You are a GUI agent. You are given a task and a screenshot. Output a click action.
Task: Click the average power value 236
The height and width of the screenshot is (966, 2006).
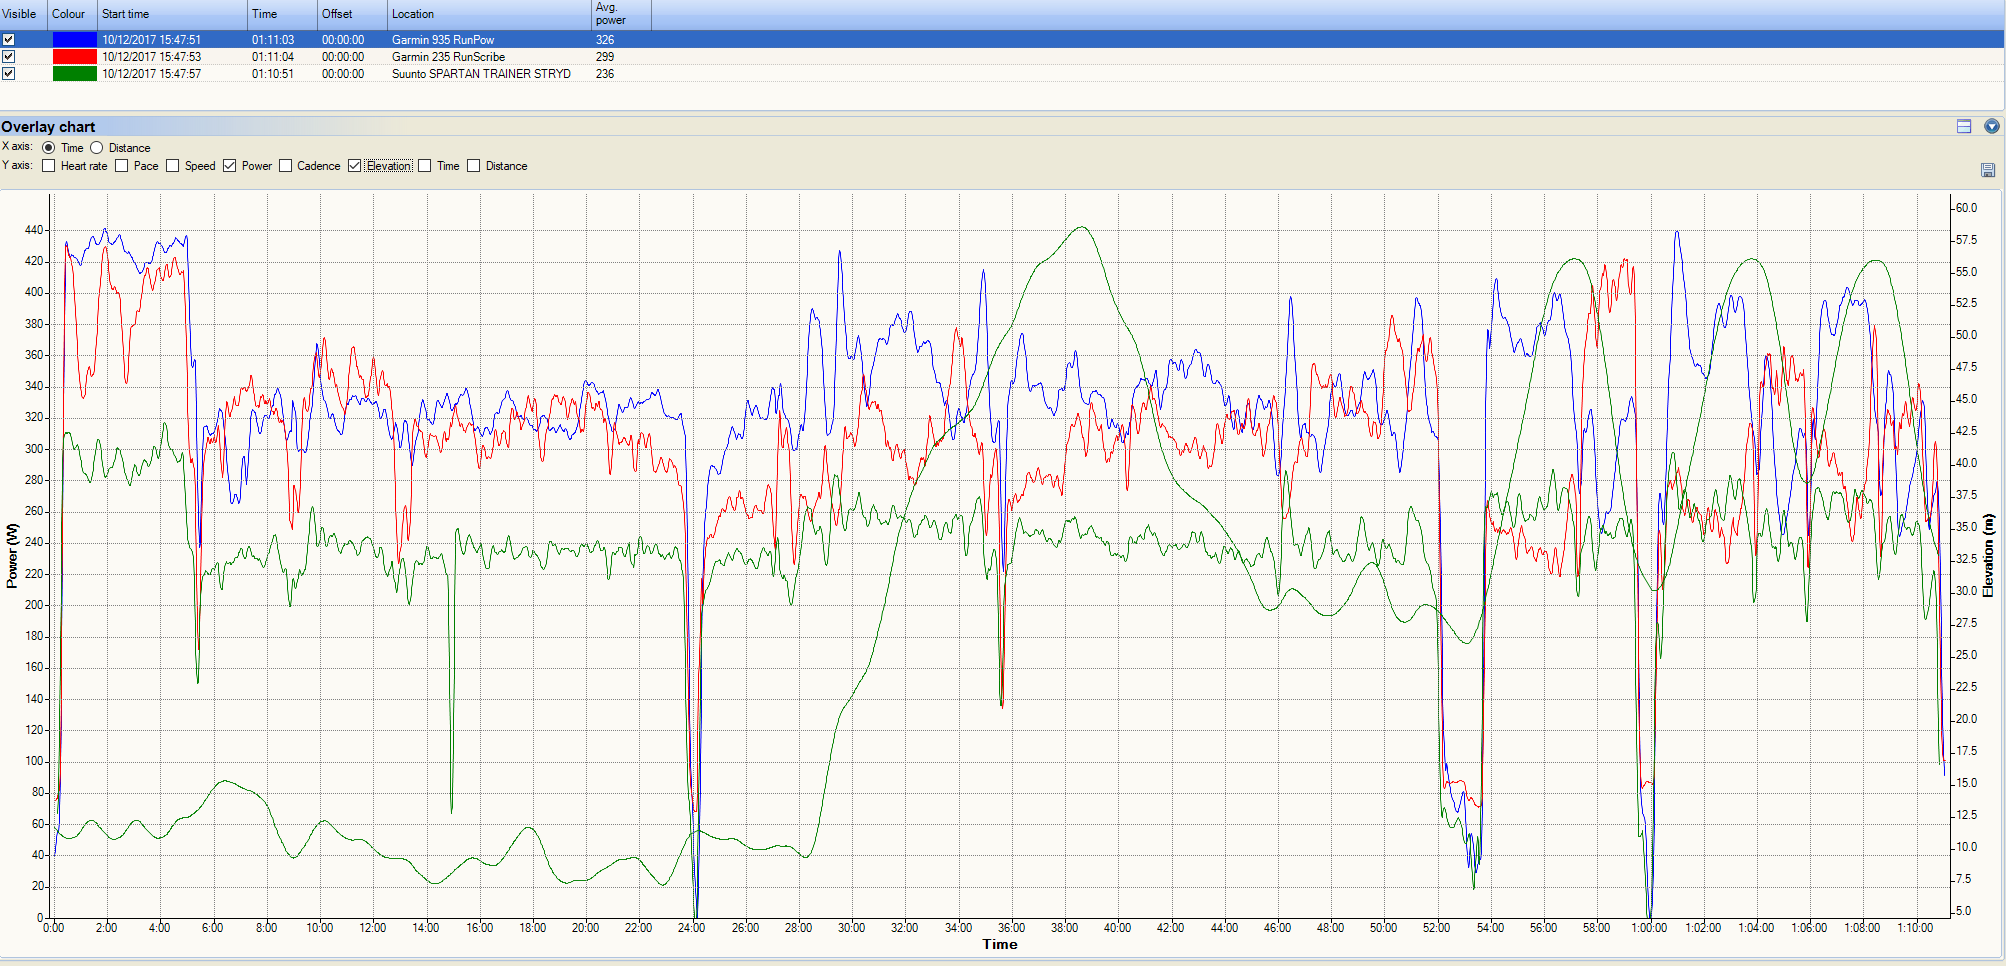[605, 74]
